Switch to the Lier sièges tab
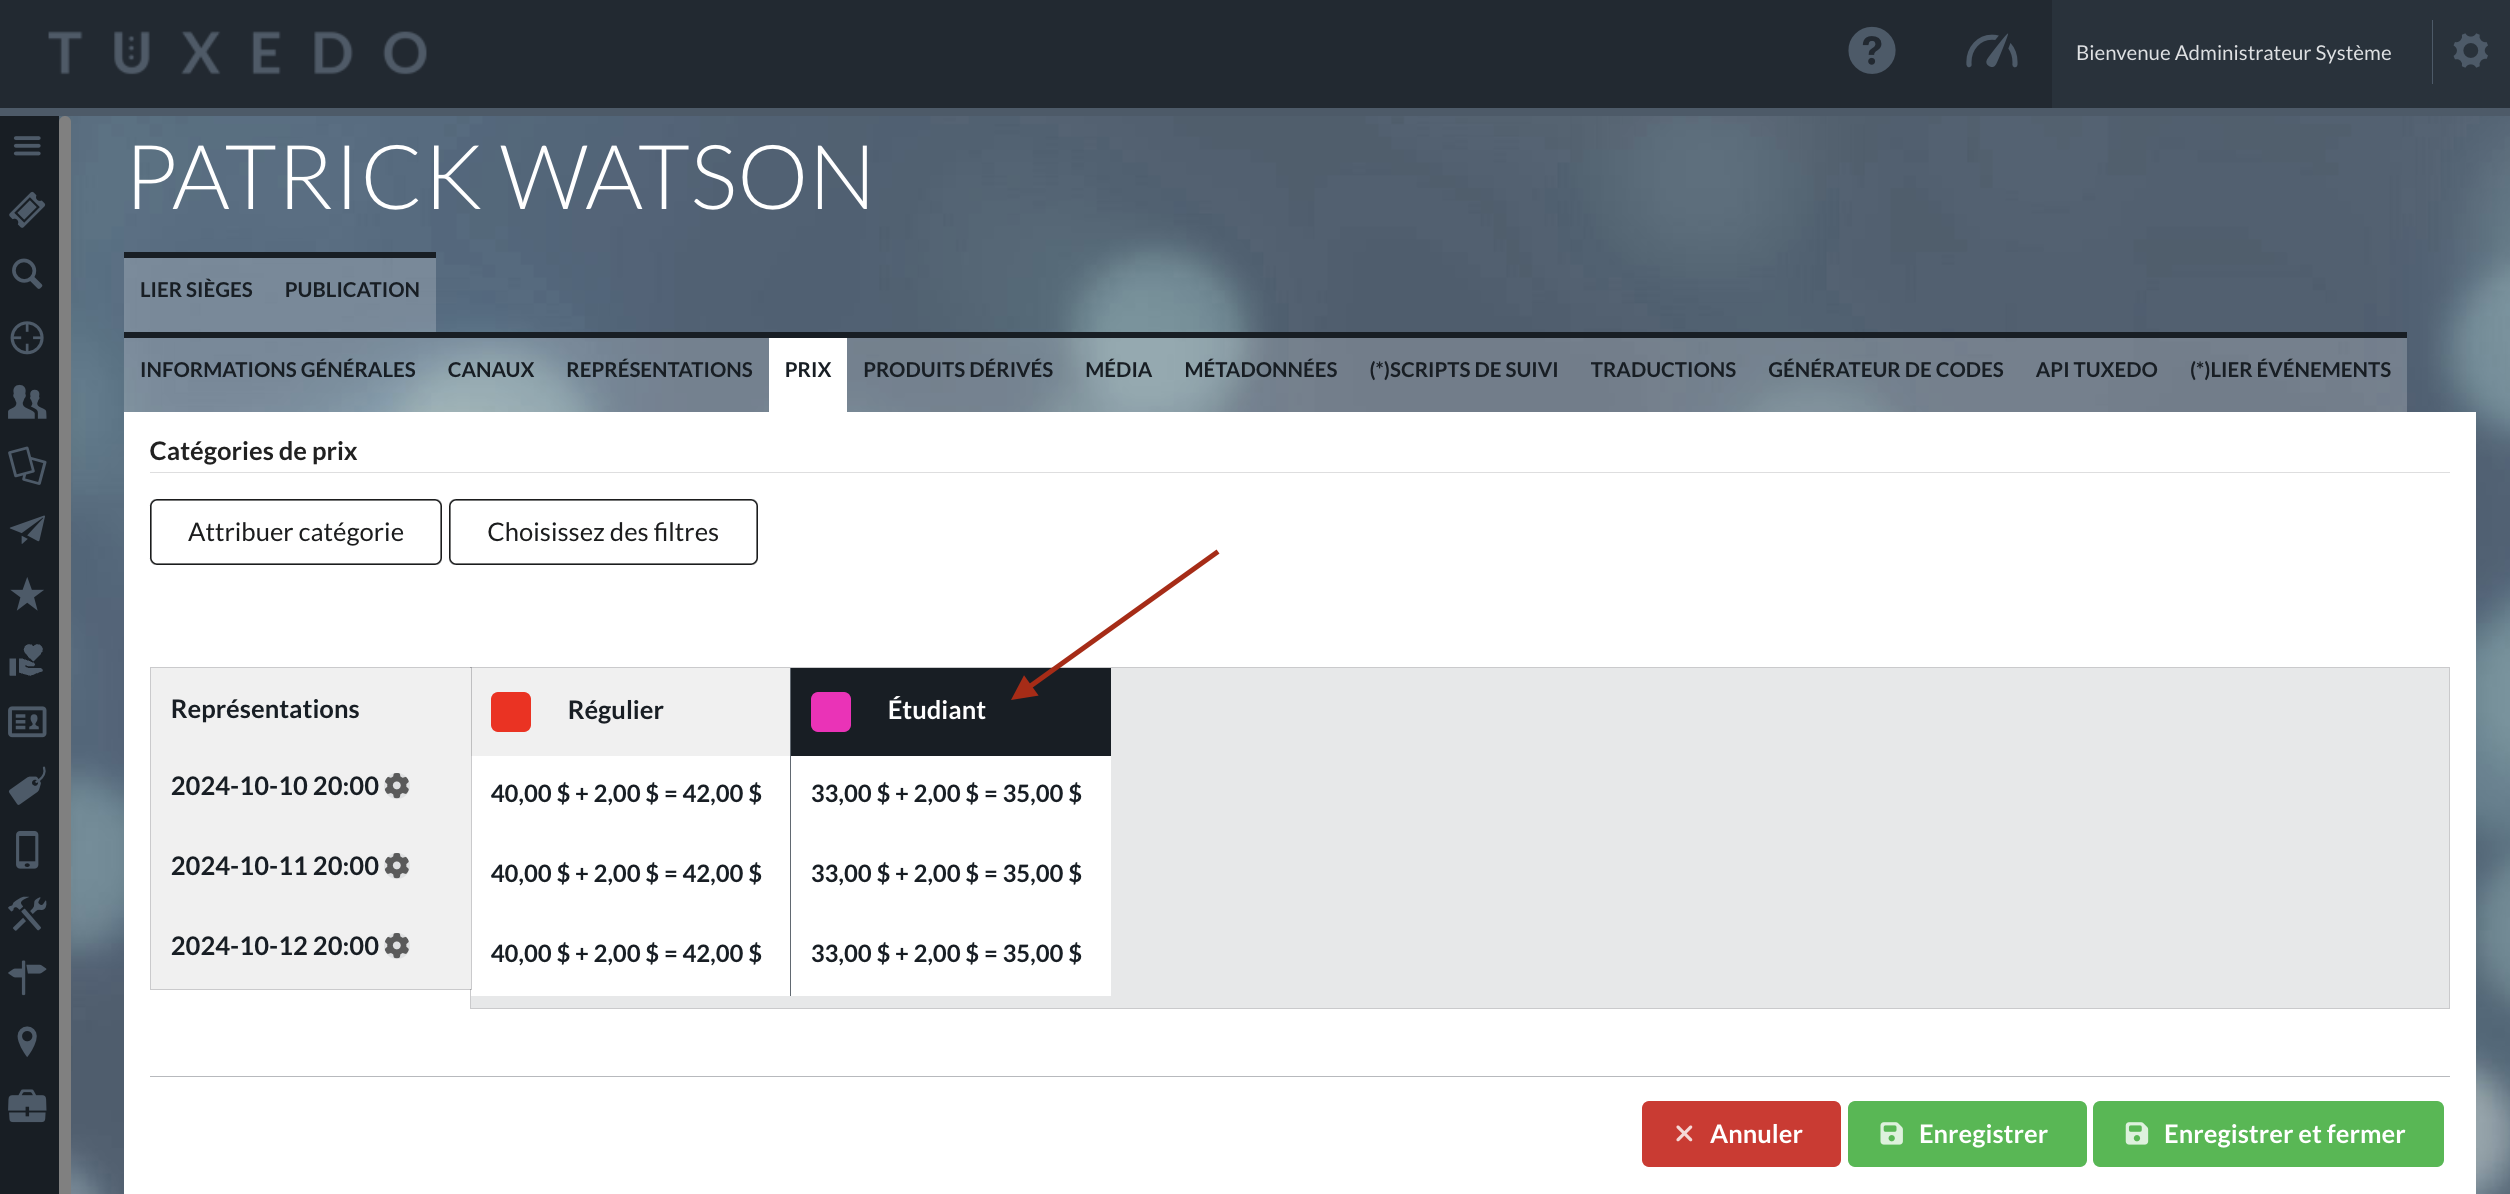Viewport: 2510px width, 1194px height. pyautogui.click(x=196, y=290)
